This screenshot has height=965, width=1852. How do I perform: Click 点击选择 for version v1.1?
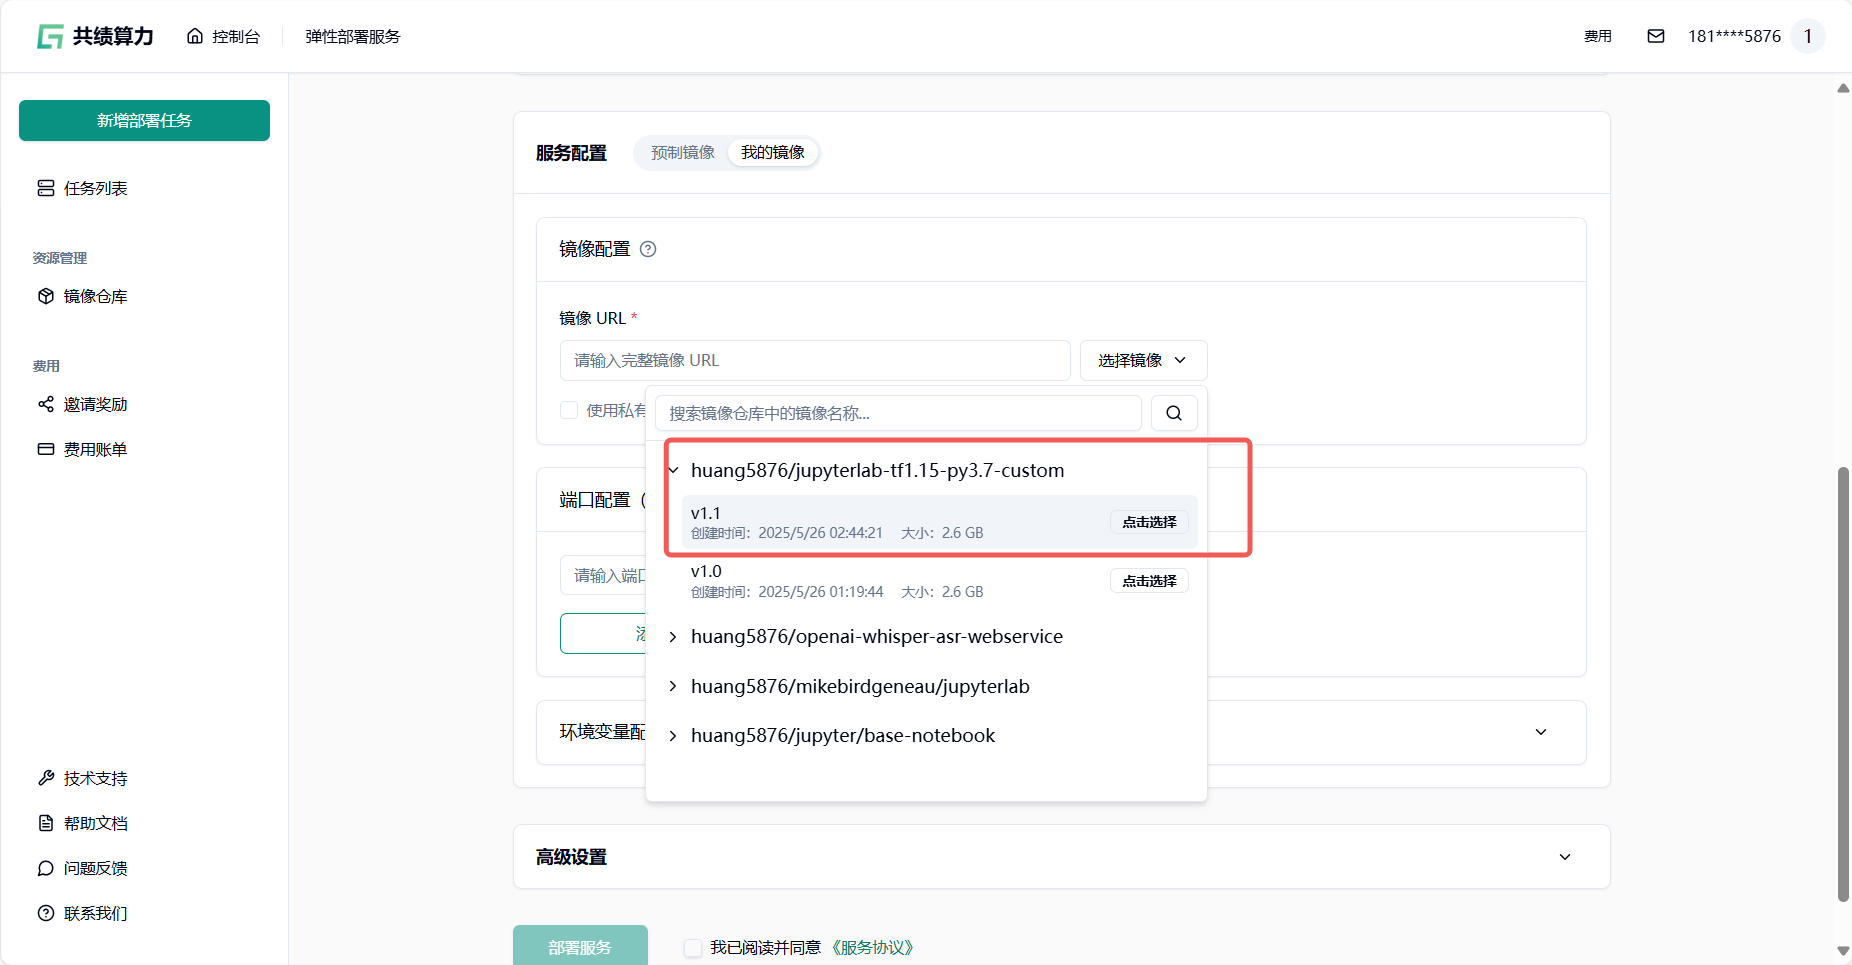click(x=1149, y=522)
